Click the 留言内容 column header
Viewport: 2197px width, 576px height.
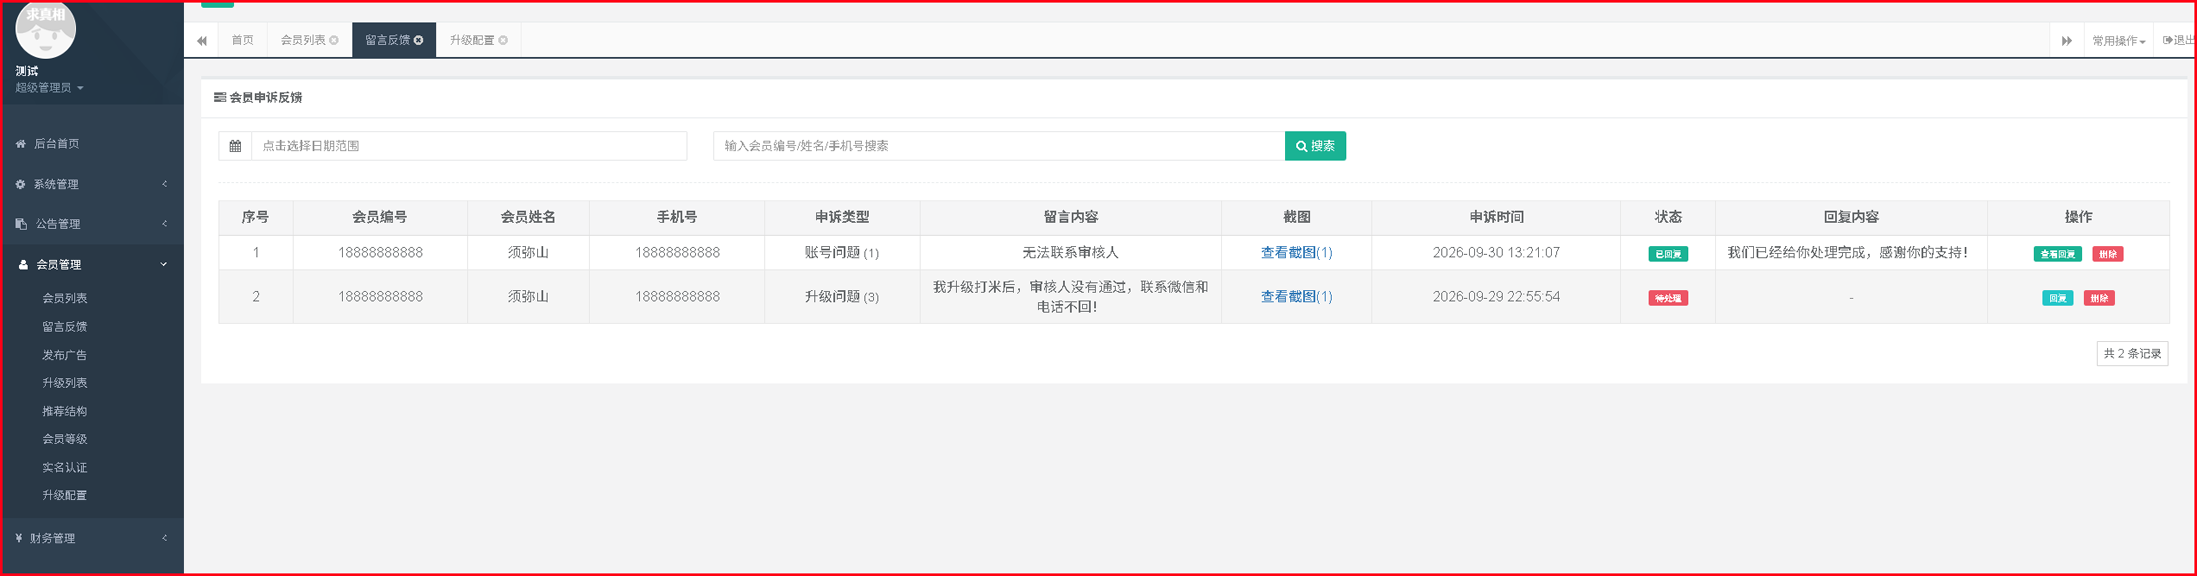click(x=1070, y=217)
